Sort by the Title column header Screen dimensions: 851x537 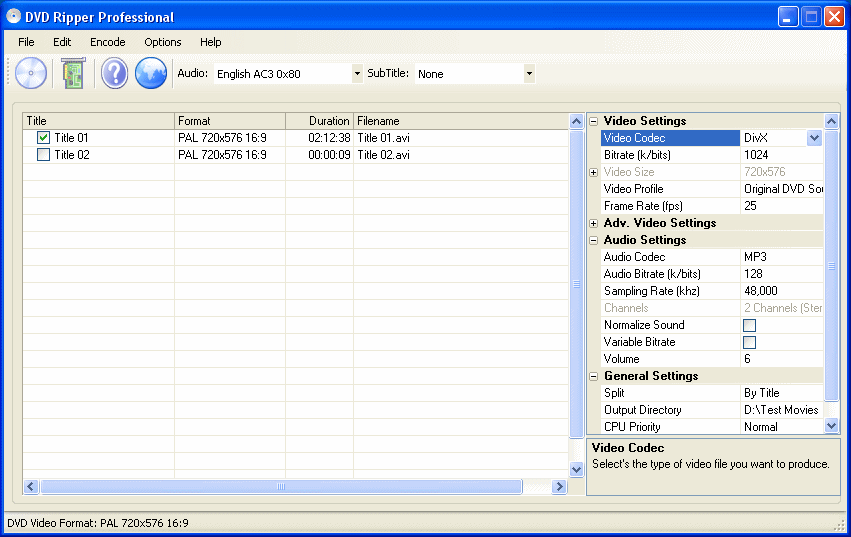click(98, 121)
